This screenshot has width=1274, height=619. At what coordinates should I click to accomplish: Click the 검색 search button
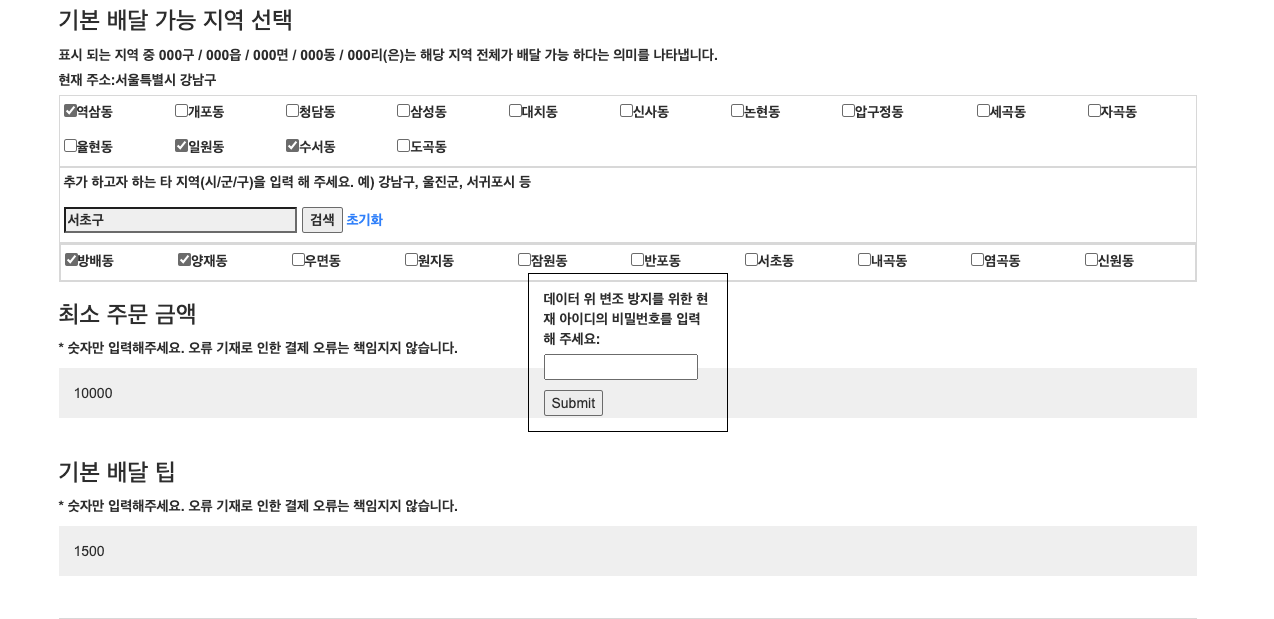click(x=322, y=220)
